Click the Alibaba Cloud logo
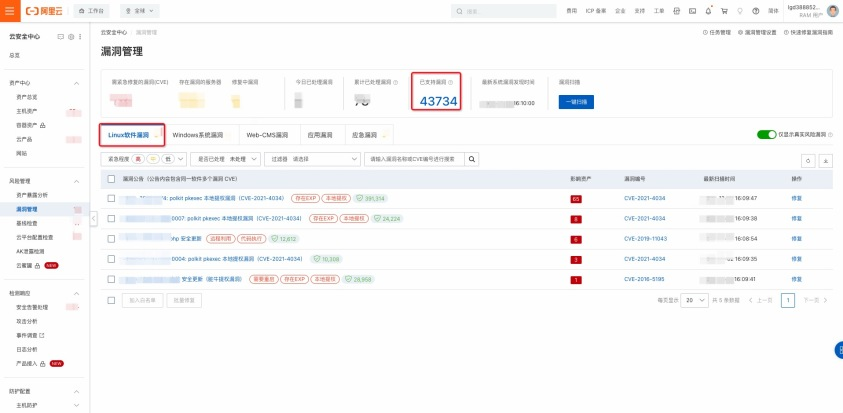 (x=45, y=11)
